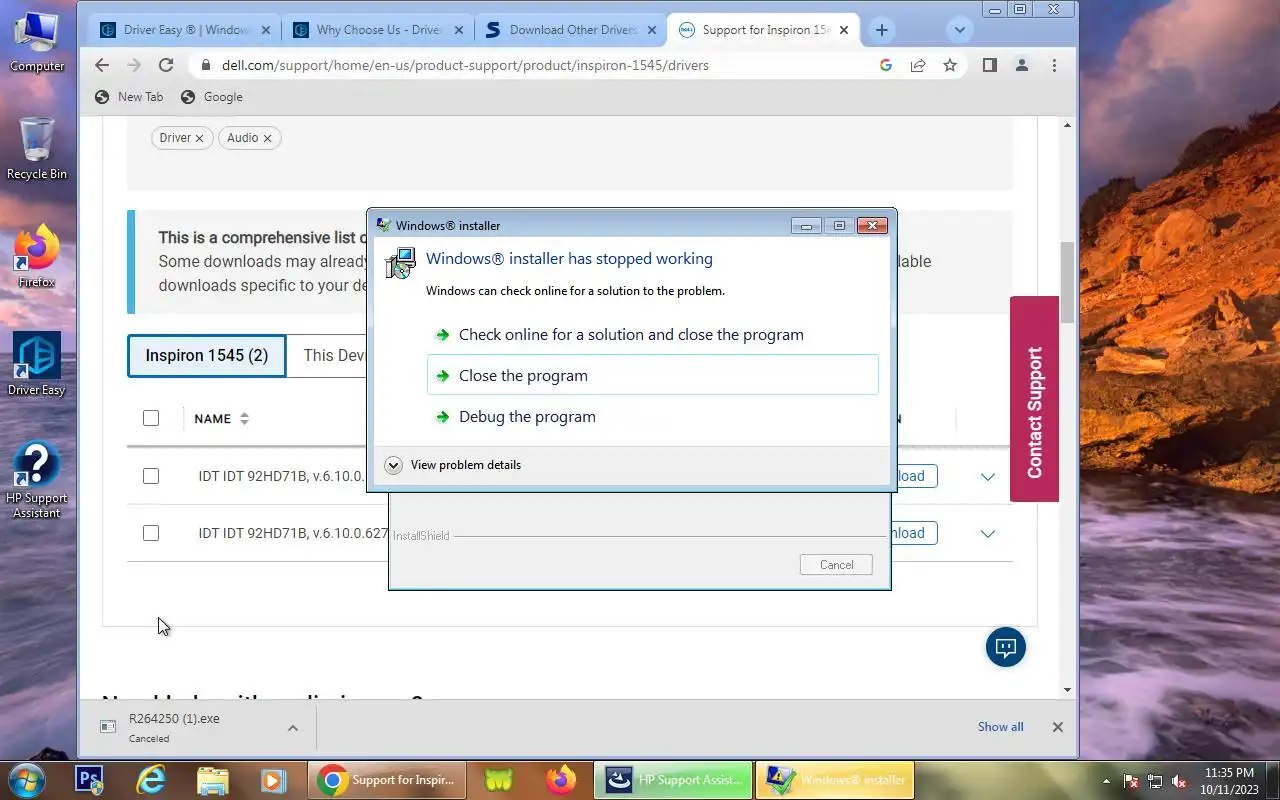Click the Windows Start orb
This screenshot has width=1280, height=800.
pos(26,780)
